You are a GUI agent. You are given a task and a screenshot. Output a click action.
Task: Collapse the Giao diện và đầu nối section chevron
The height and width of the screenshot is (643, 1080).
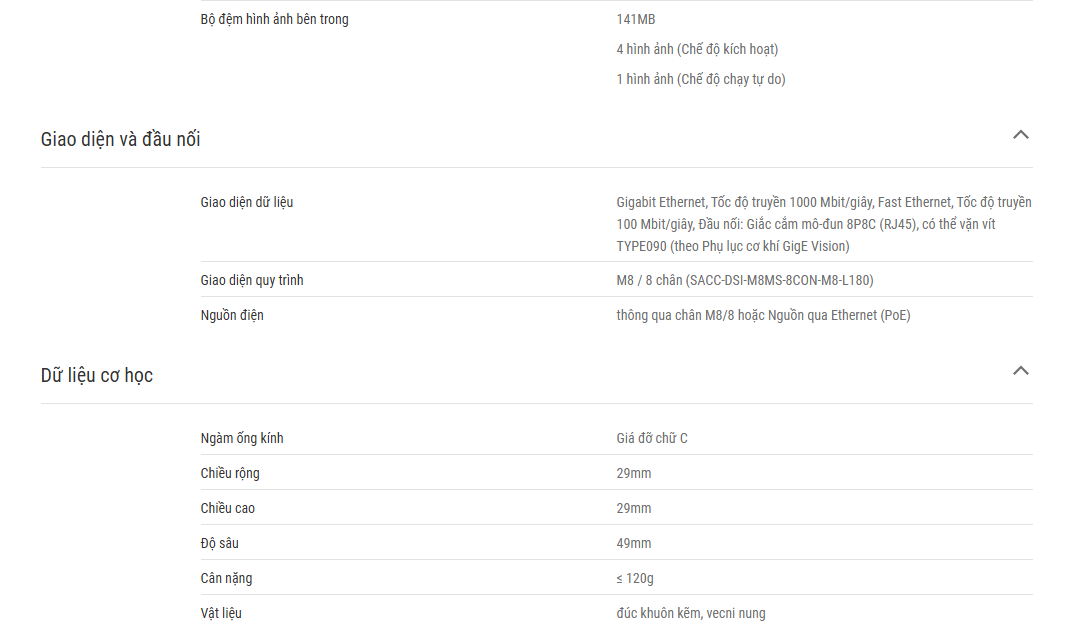[1020, 135]
